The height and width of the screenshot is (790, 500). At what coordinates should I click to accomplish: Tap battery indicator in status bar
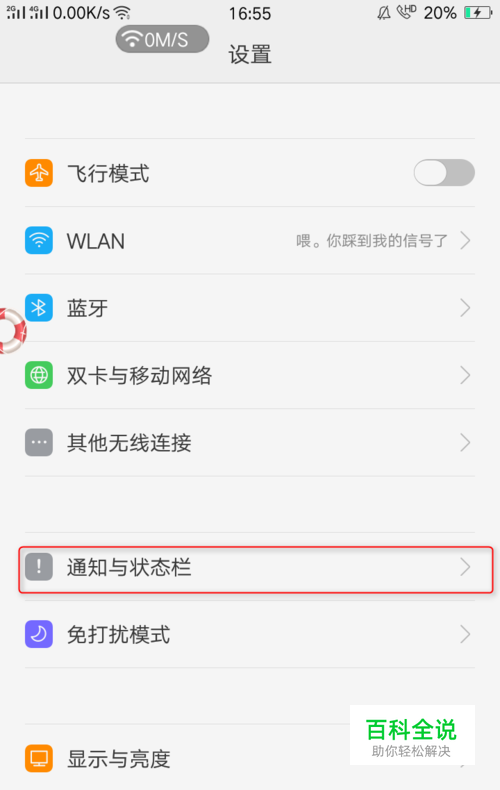478,13
